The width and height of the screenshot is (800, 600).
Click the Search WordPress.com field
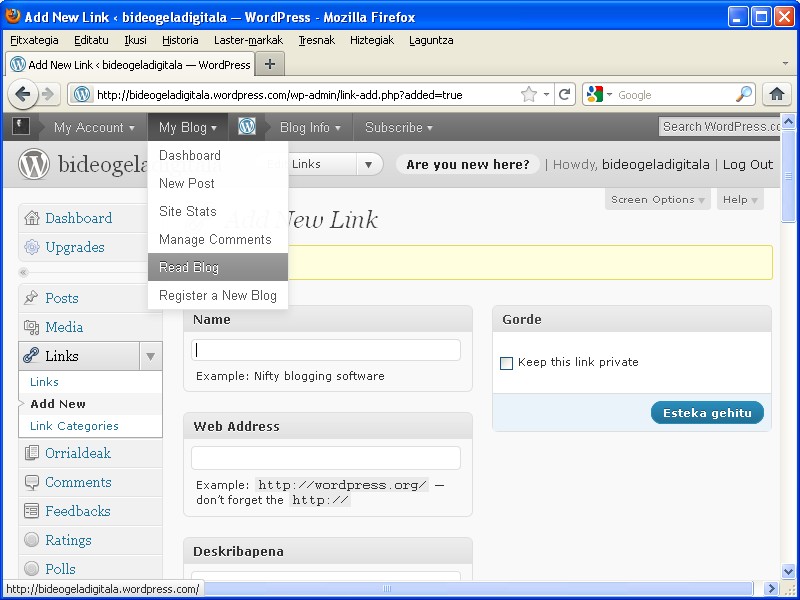tap(720, 127)
